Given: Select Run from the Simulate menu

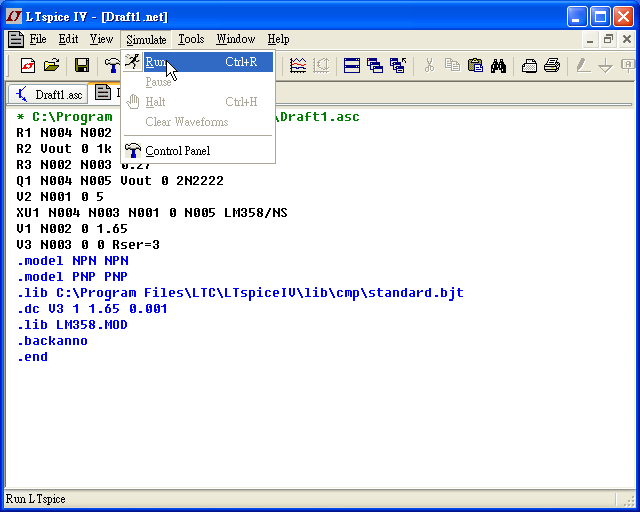Looking at the screenshot, I should (x=199, y=62).
